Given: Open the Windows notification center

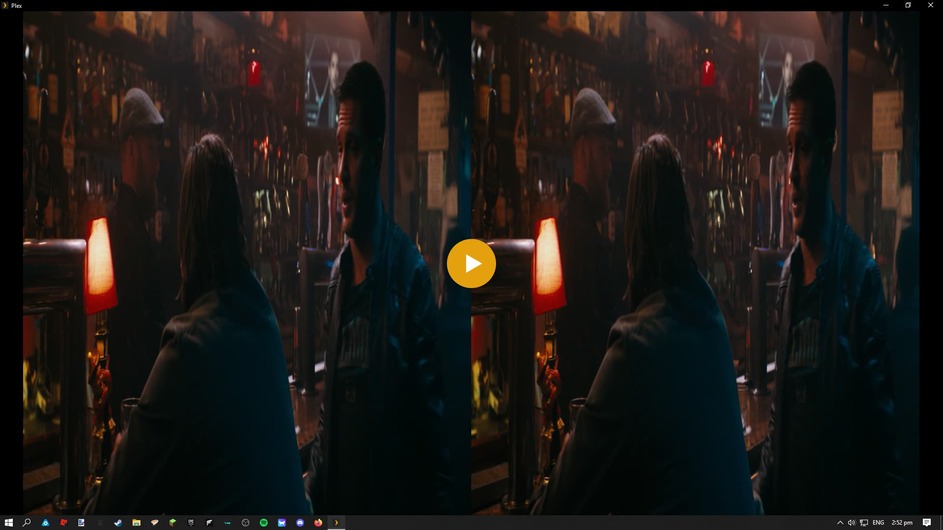Looking at the screenshot, I should 927,523.
